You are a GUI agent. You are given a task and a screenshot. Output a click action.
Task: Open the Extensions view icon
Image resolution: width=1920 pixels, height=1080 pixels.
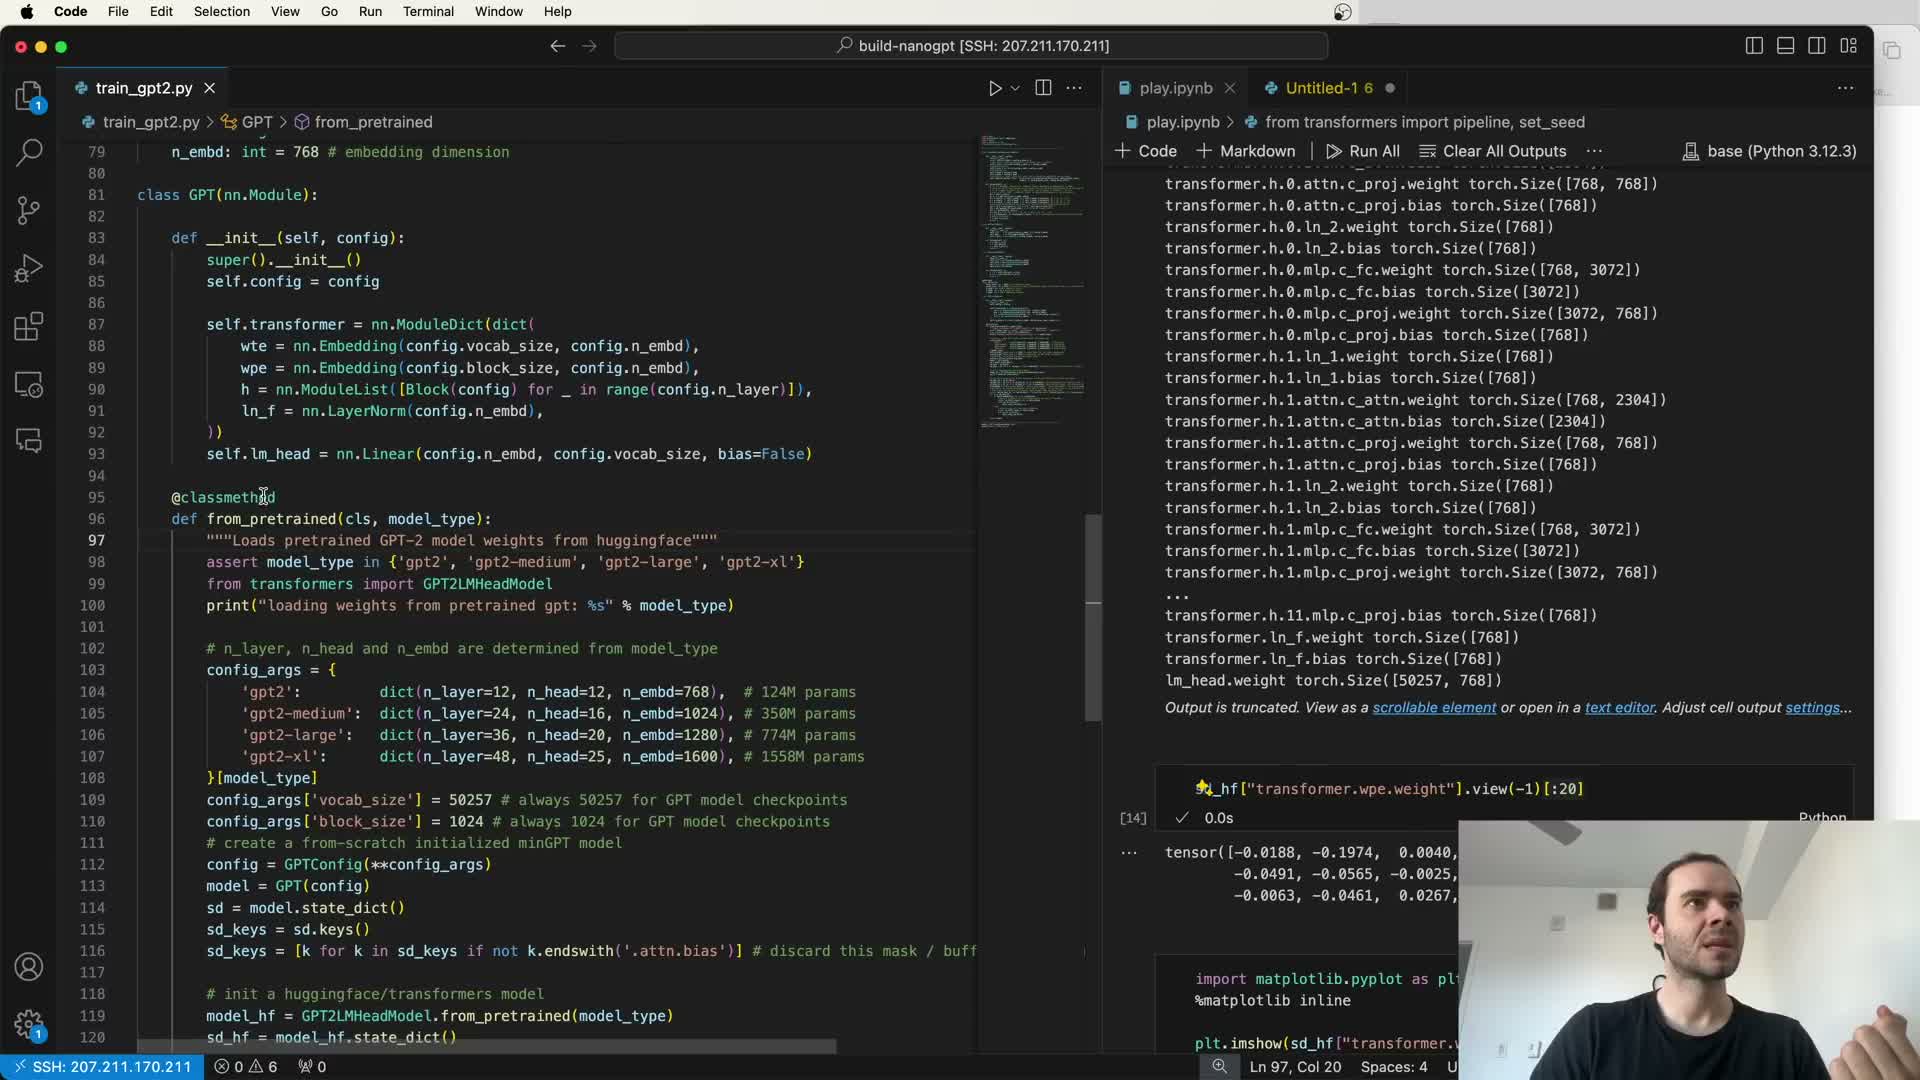click(x=29, y=326)
